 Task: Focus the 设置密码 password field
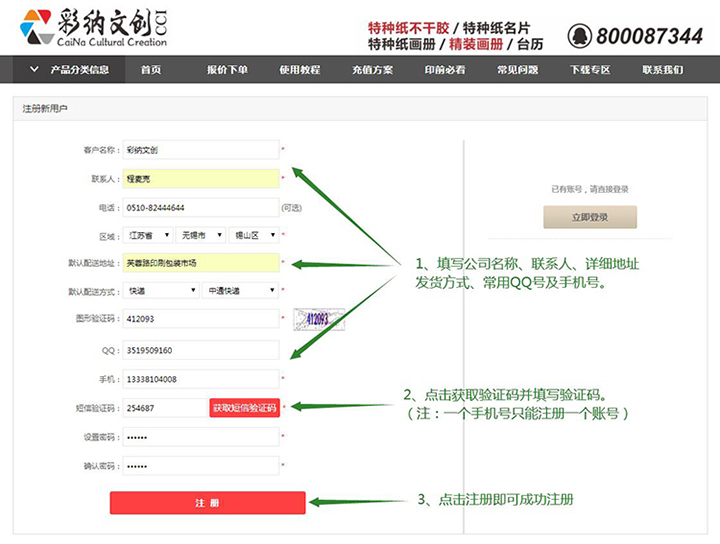coord(200,438)
